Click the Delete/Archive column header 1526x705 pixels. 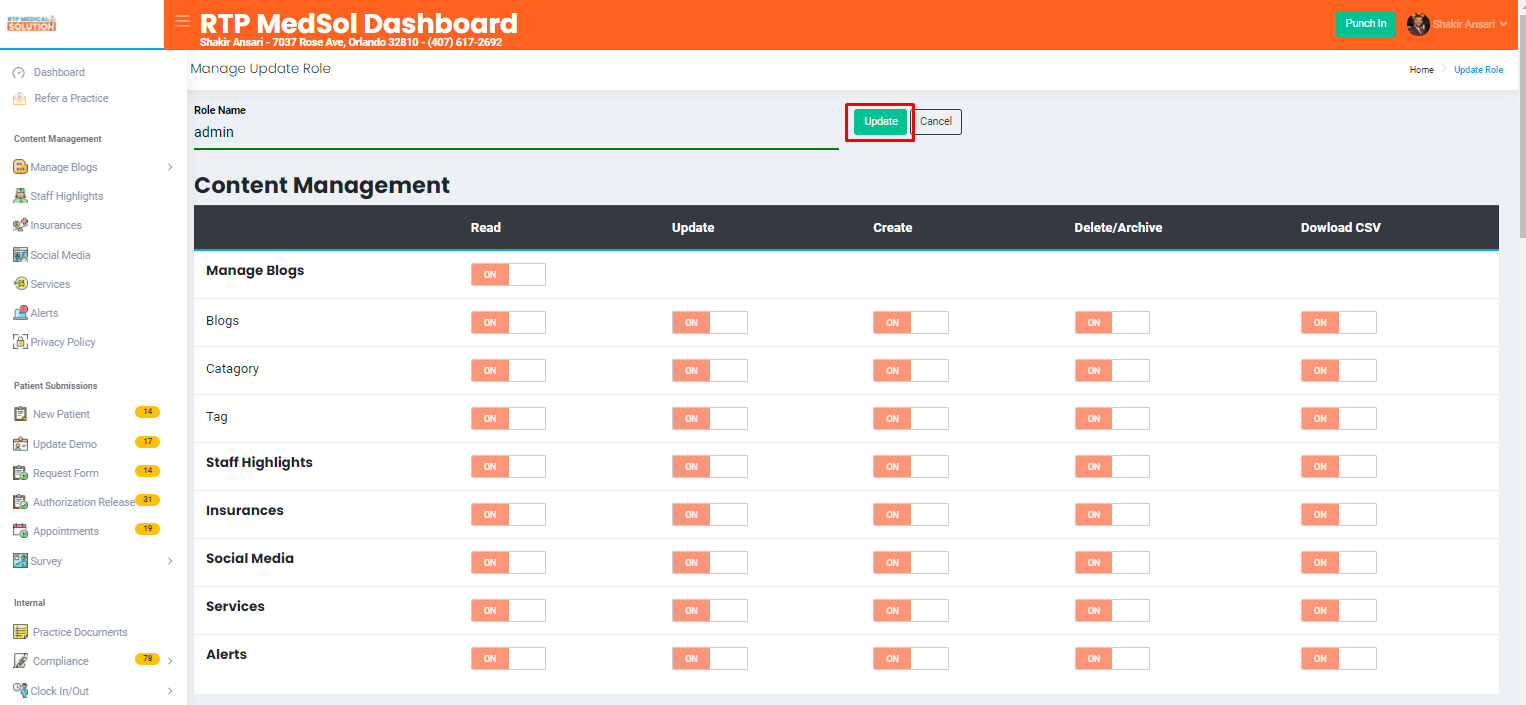1118,228
